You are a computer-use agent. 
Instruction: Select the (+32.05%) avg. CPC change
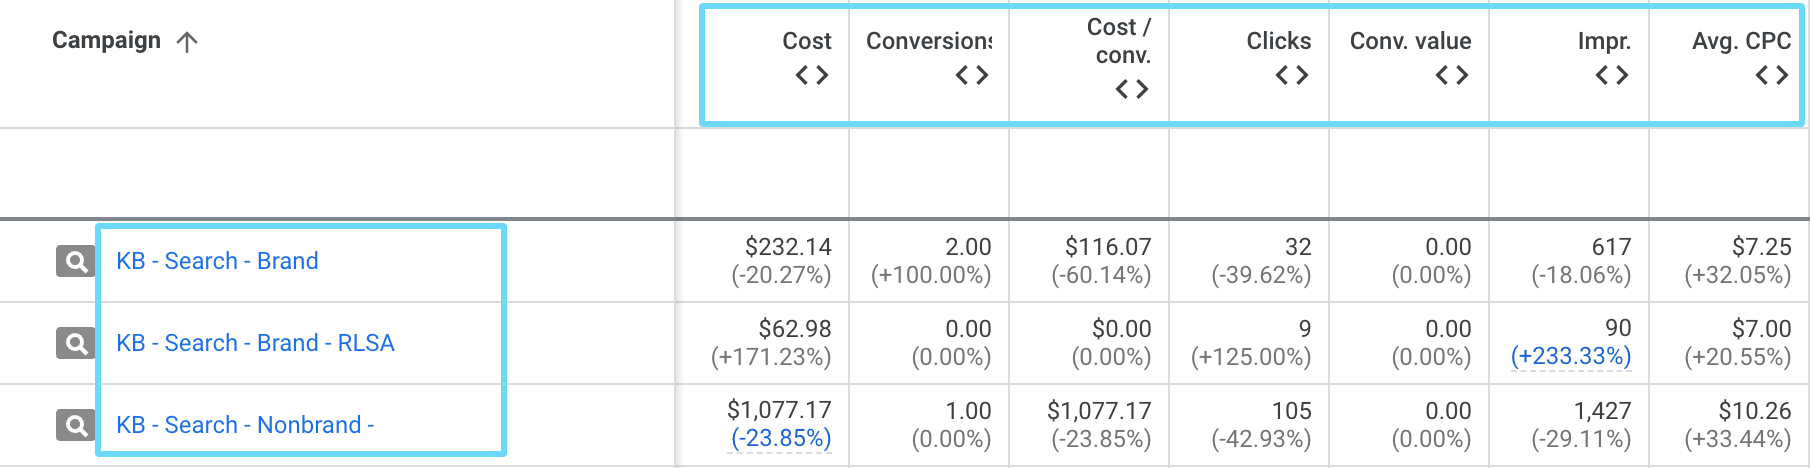click(x=1738, y=275)
